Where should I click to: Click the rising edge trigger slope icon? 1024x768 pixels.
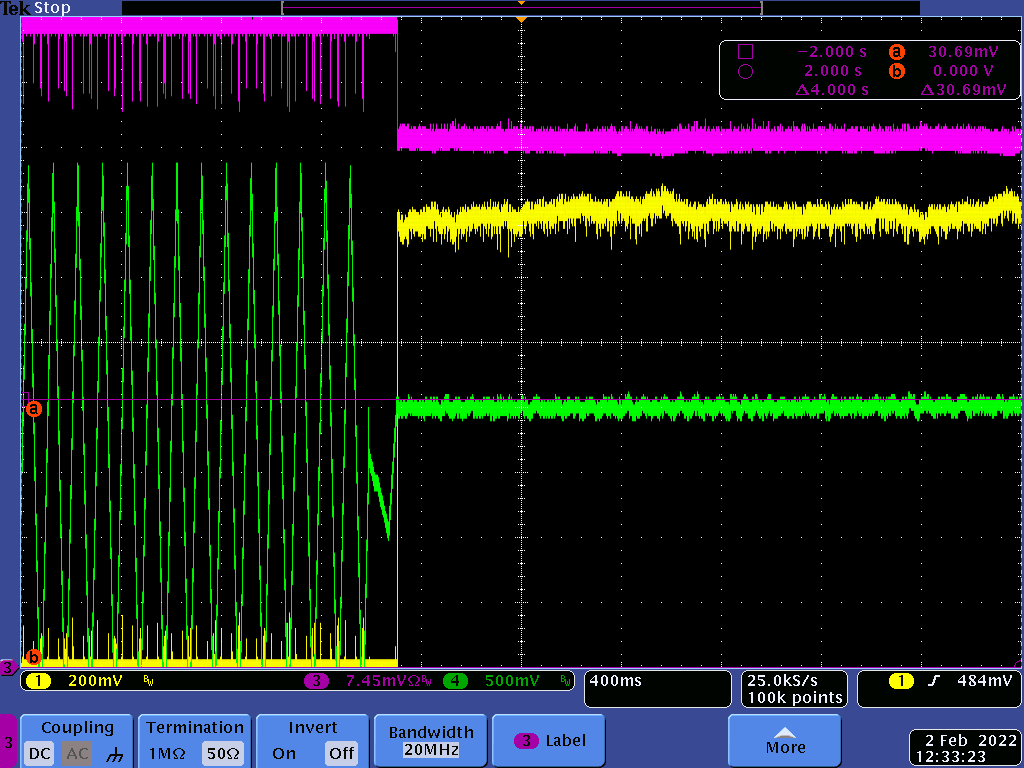pos(935,682)
